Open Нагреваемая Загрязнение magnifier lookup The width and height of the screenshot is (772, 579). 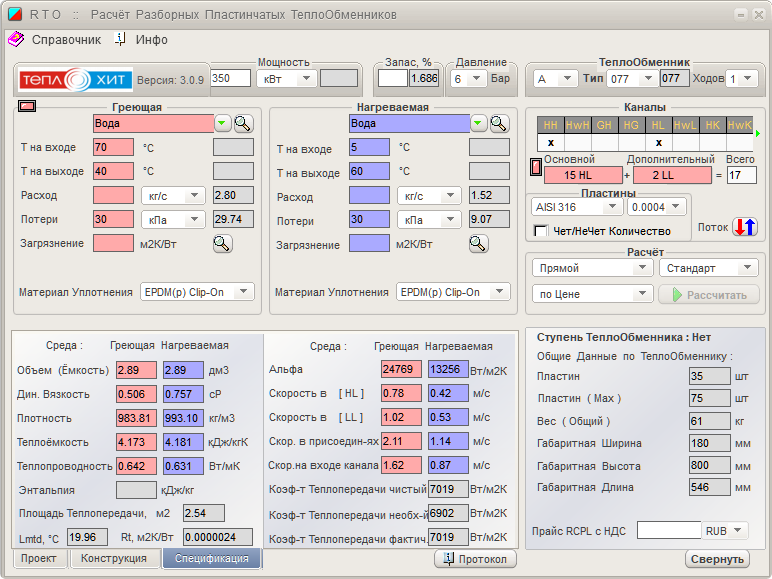tap(479, 243)
